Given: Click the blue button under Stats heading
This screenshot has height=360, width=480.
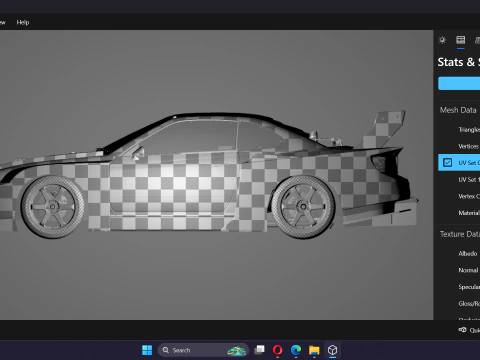Looking at the screenshot, I should (x=459, y=83).
